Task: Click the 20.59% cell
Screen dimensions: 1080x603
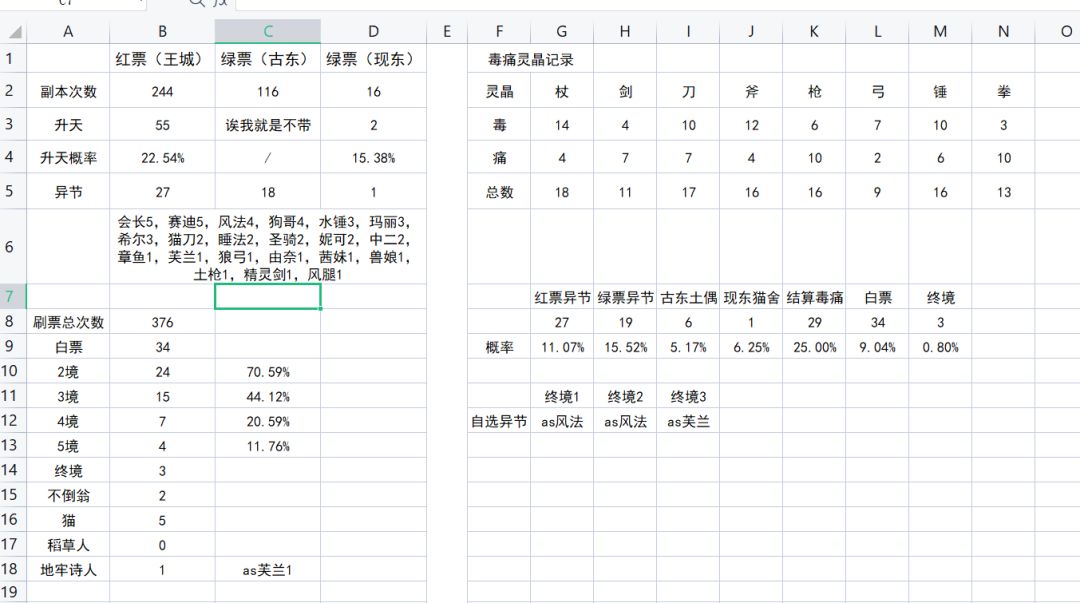Action: tap(268, 422)
